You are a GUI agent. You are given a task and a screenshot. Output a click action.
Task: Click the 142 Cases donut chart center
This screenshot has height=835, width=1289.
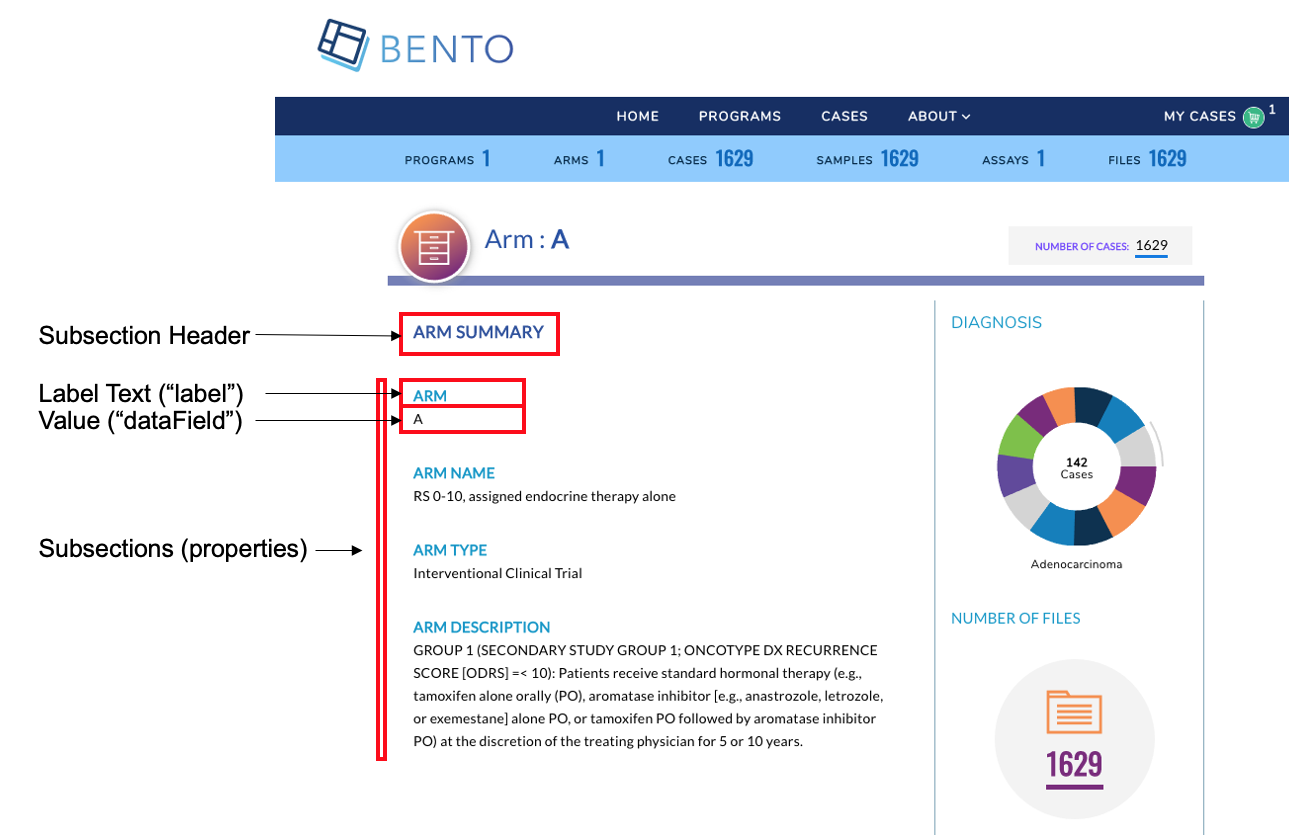point(1076,467)
